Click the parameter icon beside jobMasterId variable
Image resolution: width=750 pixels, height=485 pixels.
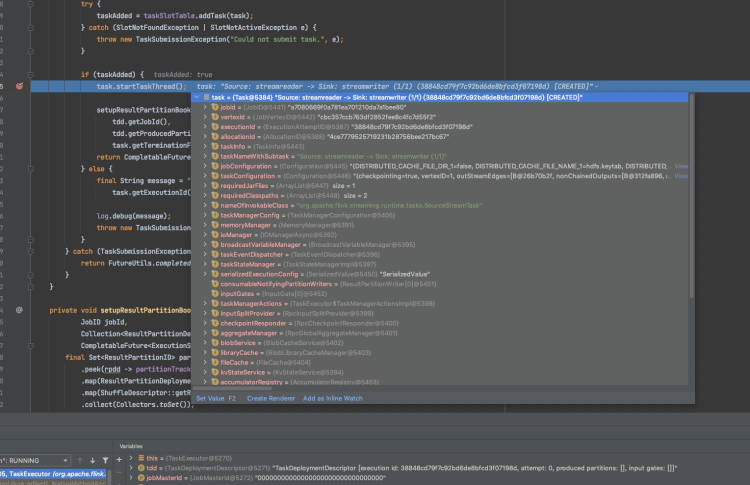(x=141, y=477)
